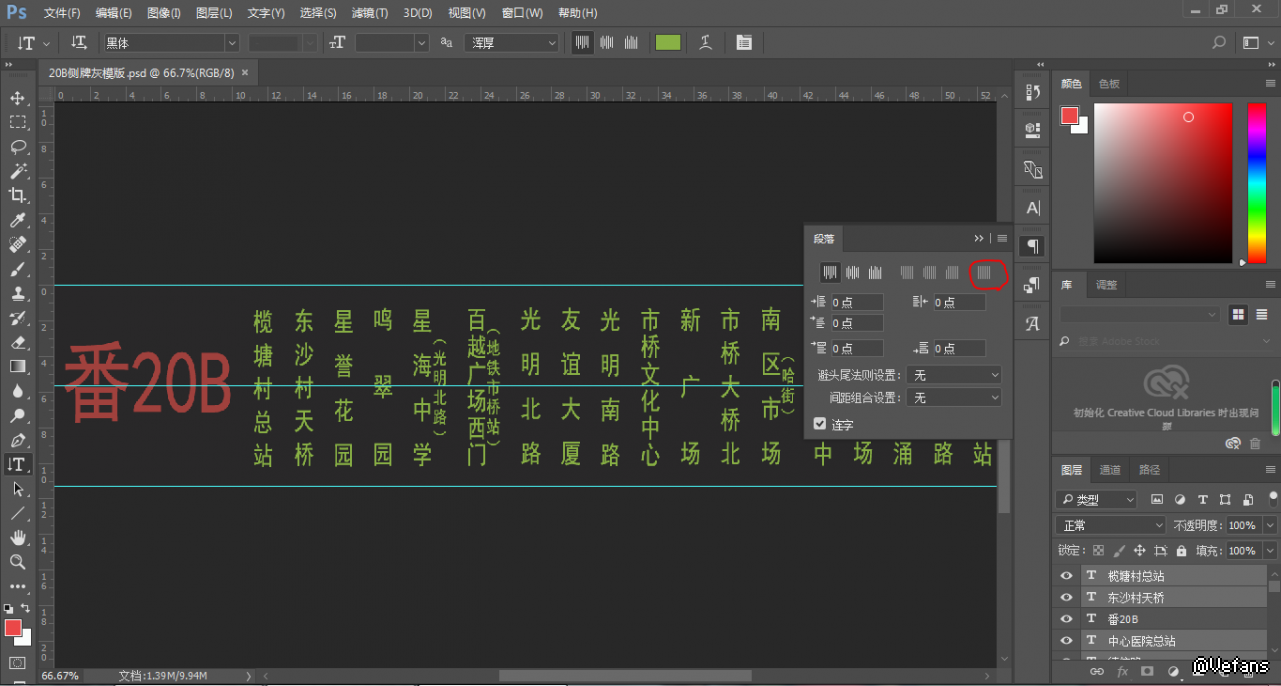Select the Hand tool

18,538
